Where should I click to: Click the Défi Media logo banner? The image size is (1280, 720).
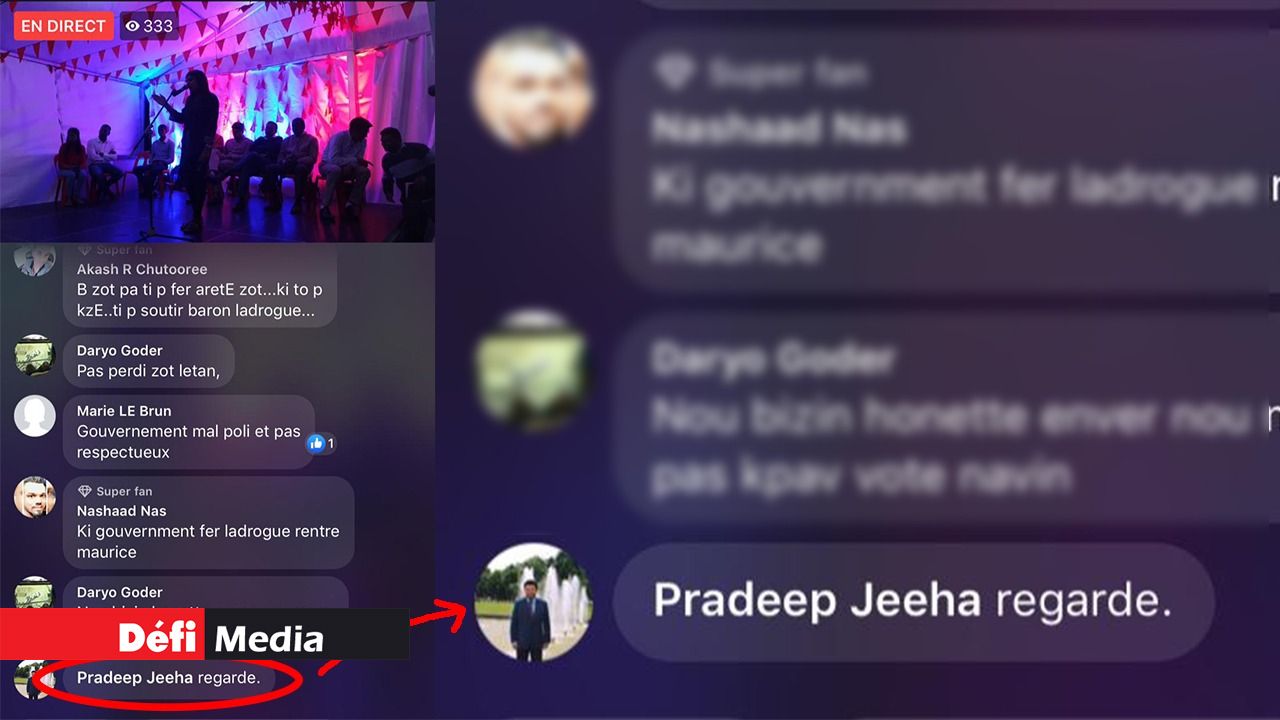coord(204,634)
